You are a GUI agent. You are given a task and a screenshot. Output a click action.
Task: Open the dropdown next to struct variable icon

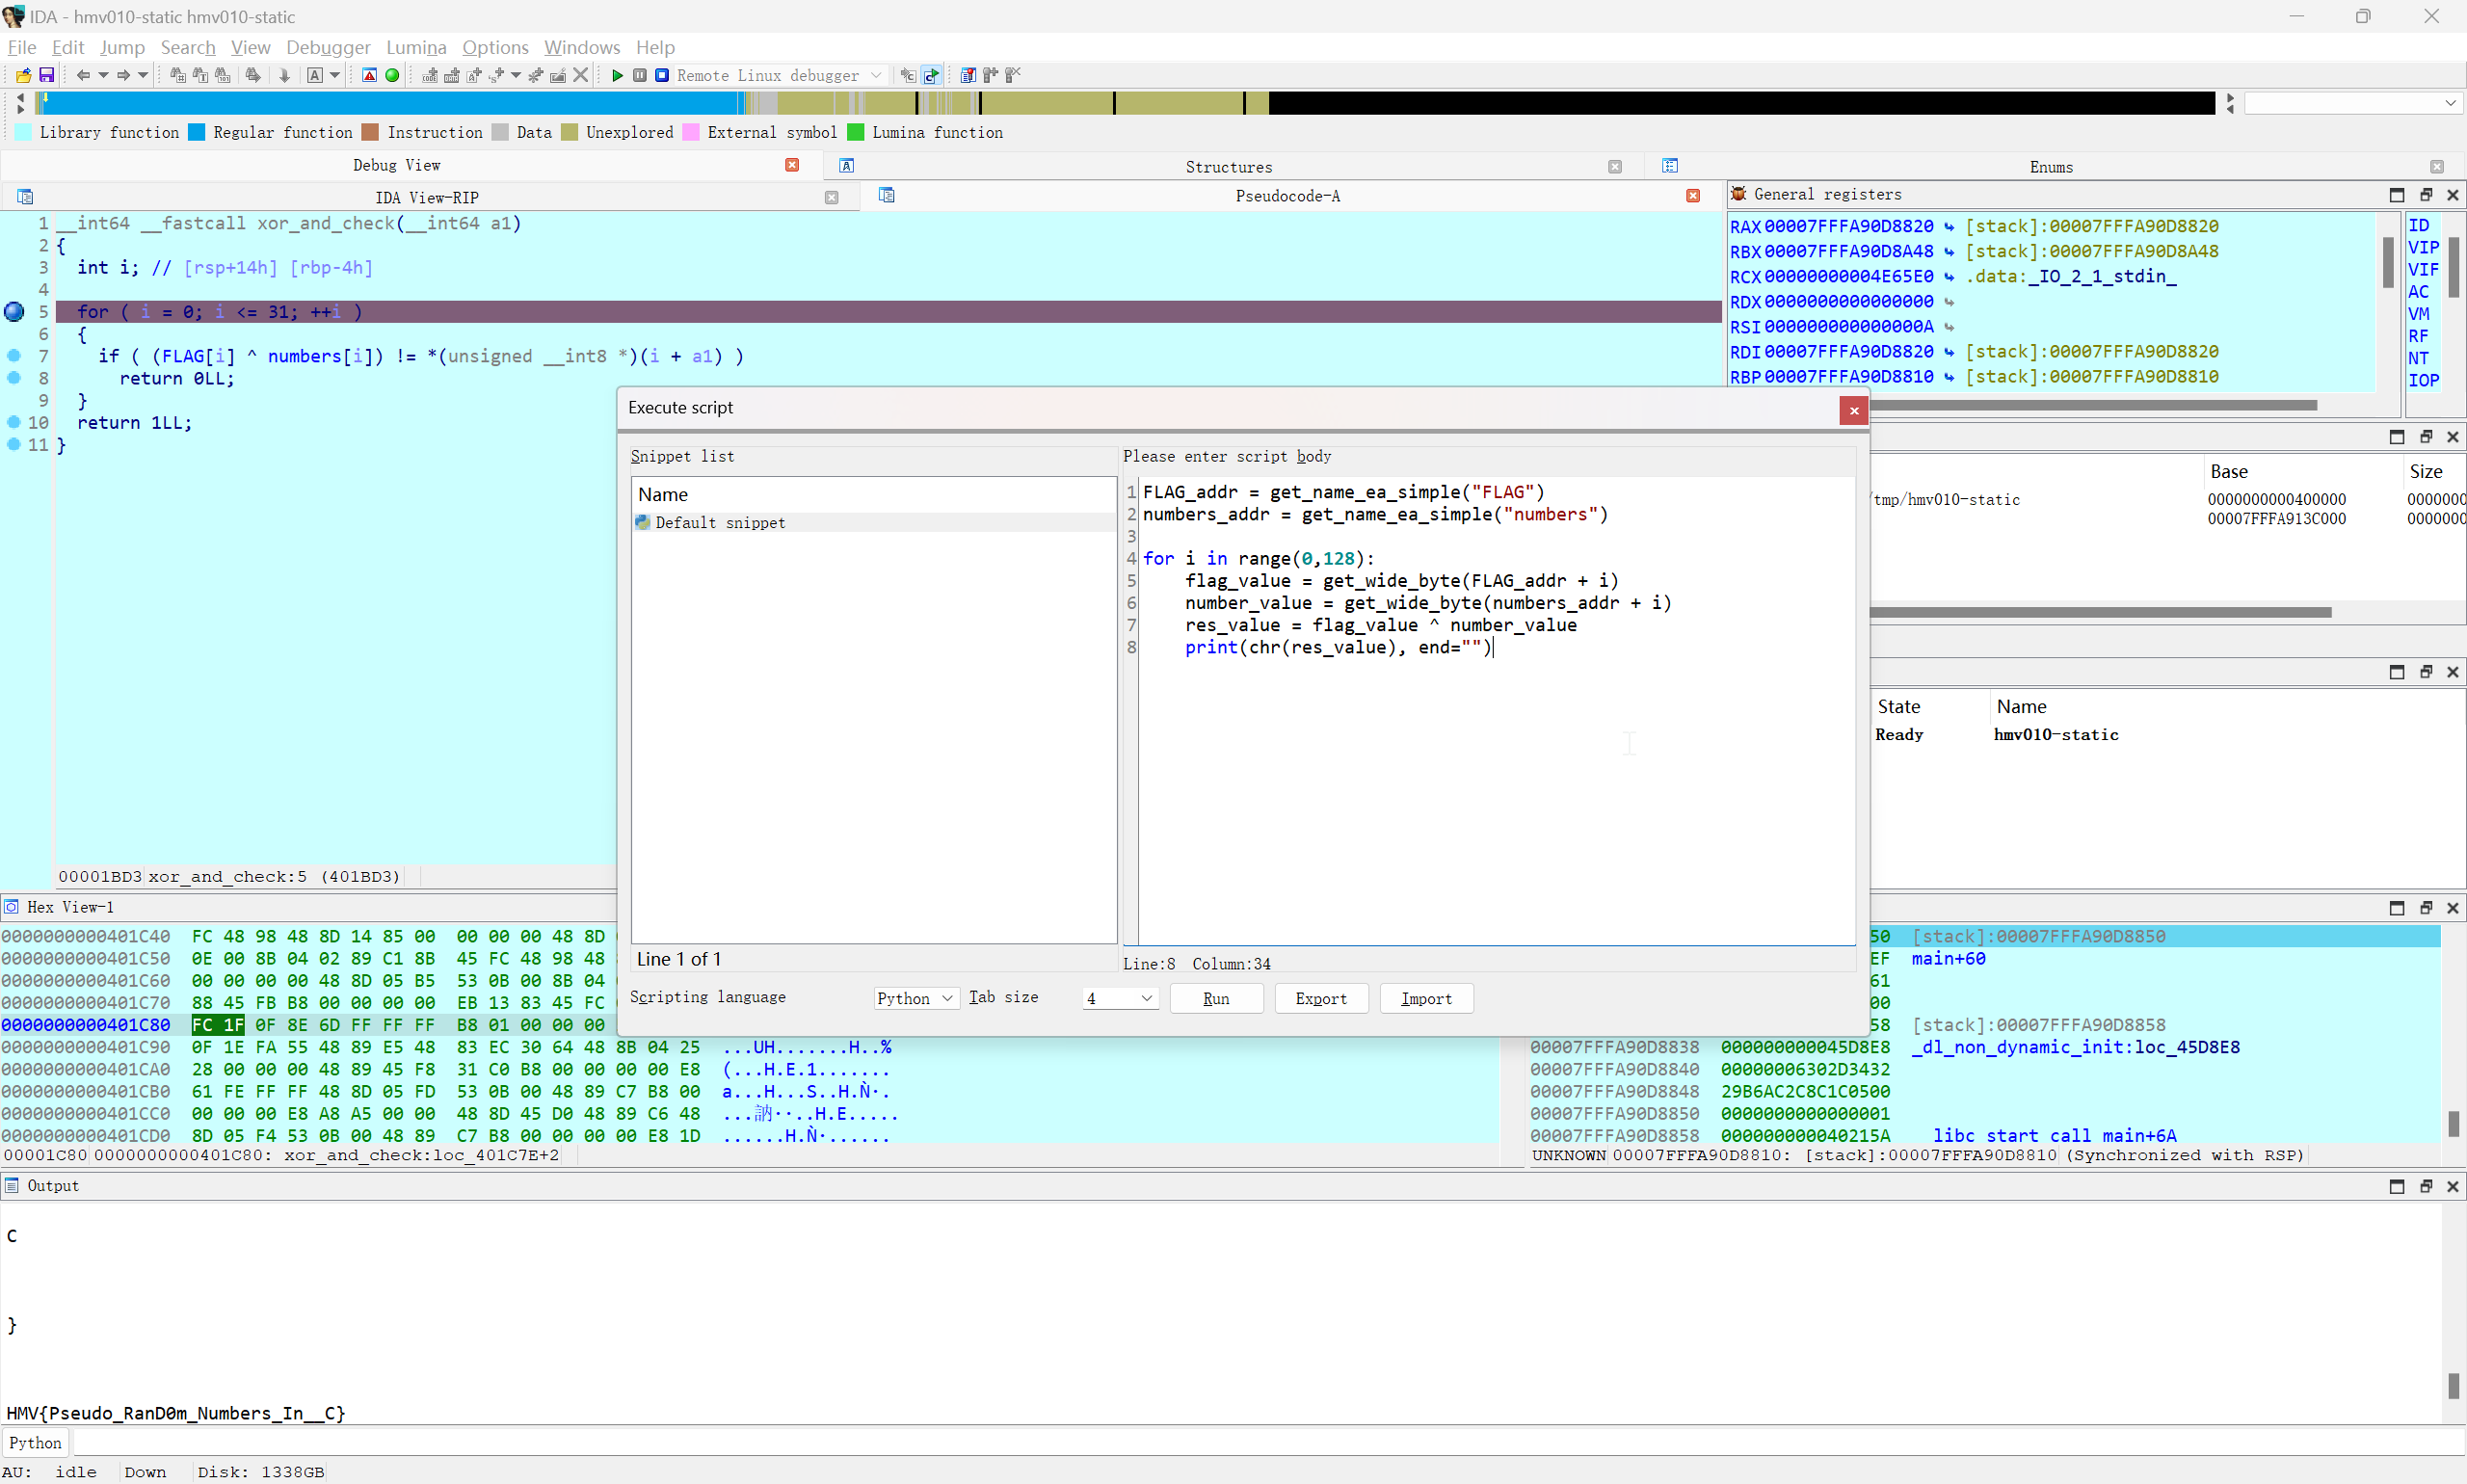click(x=516, y=75)
